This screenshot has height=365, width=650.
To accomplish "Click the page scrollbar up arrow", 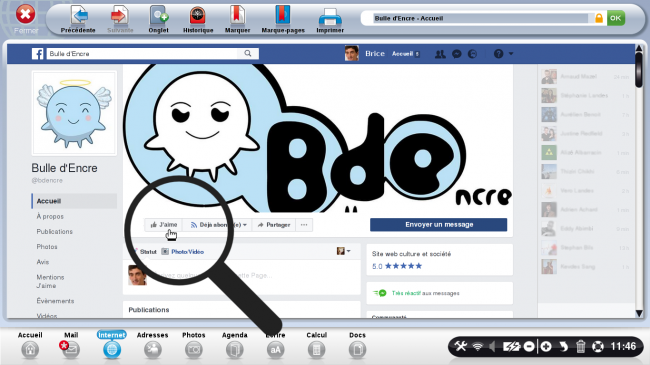I will point(639,49).
